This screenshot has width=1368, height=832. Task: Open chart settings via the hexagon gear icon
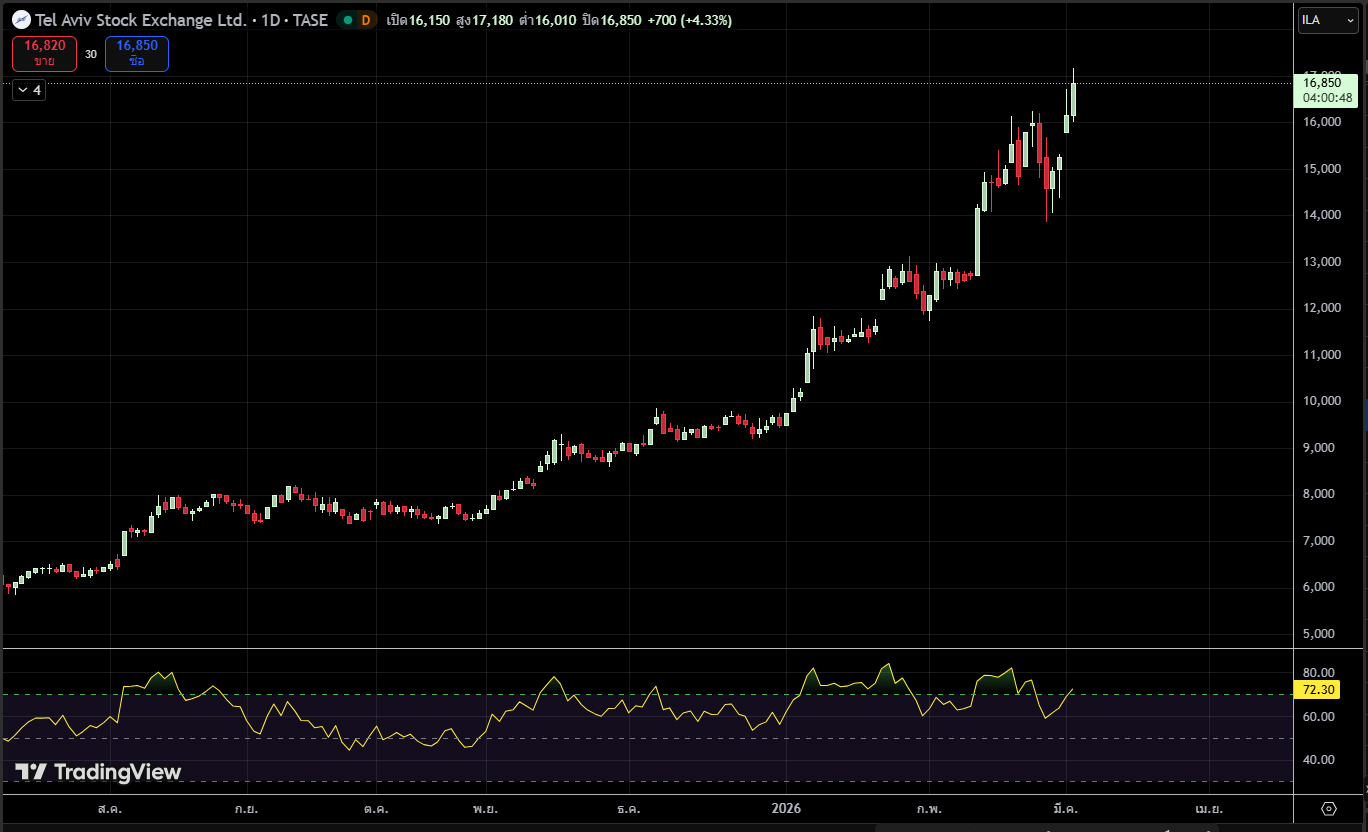[x=1329, y=808]
